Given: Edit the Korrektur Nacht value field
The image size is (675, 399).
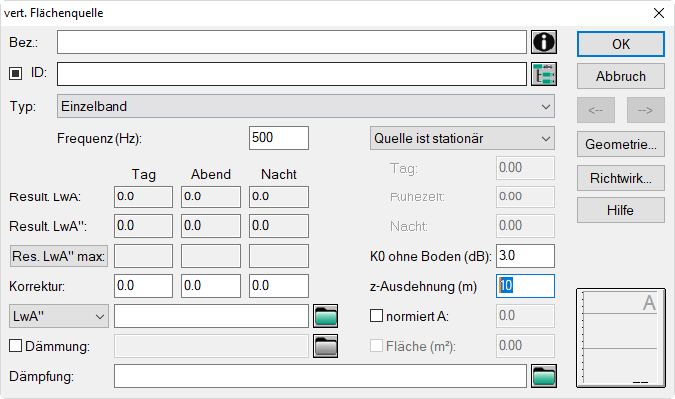Looking at the screenshot, I should (x=279, y=286).
